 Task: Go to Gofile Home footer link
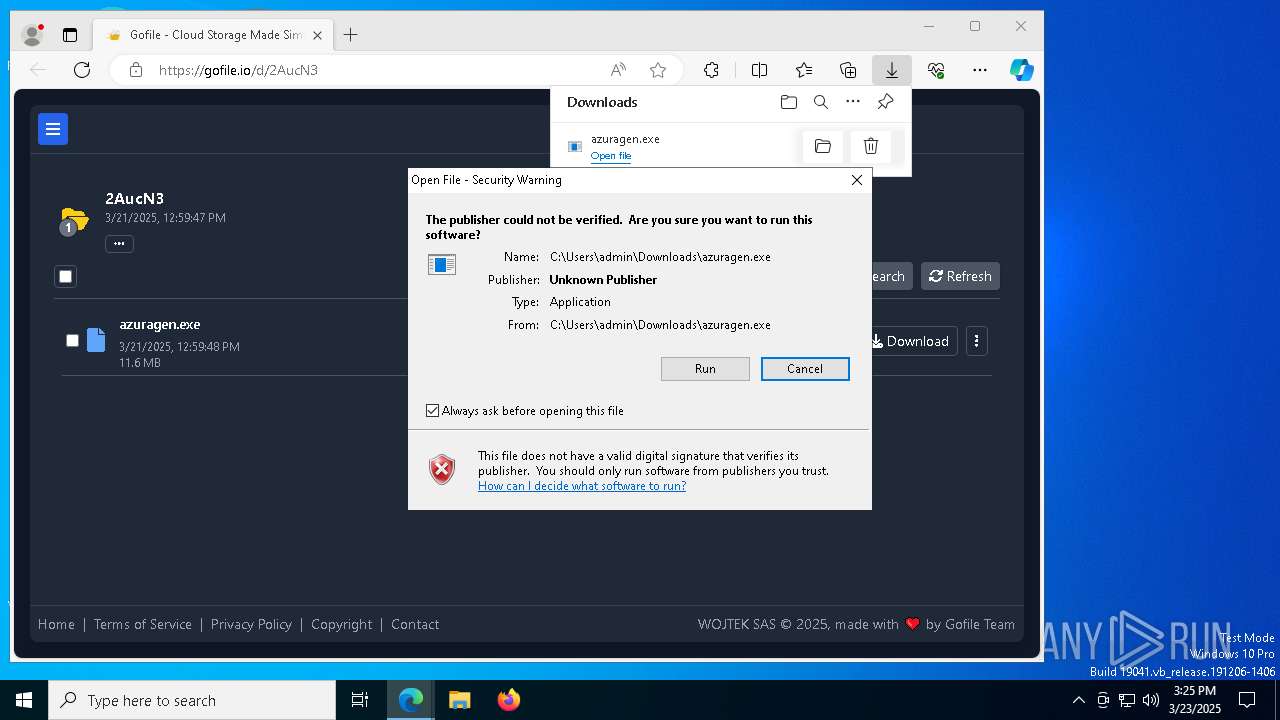pyautogui.click(x=56, y=624)
